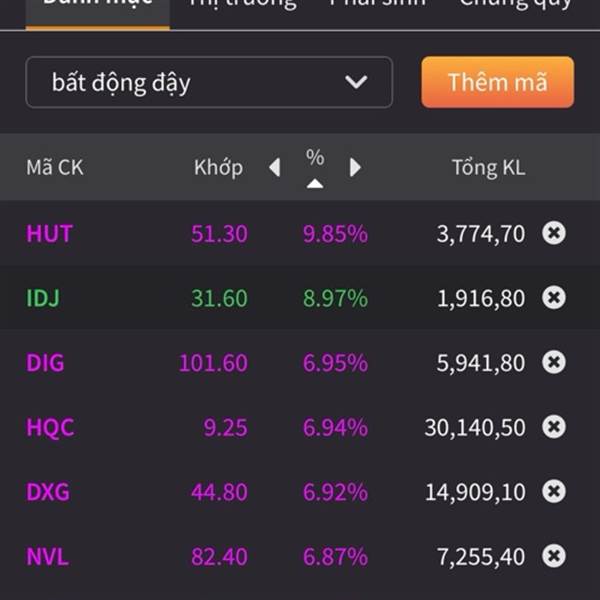Sort by 'Khớp' price column header

218,168
